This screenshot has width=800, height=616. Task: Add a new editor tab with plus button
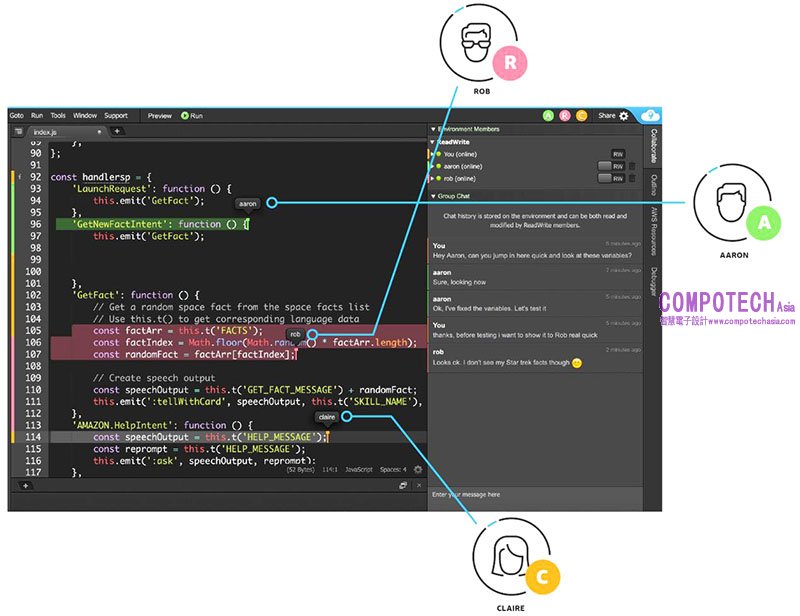pos(117,131)
